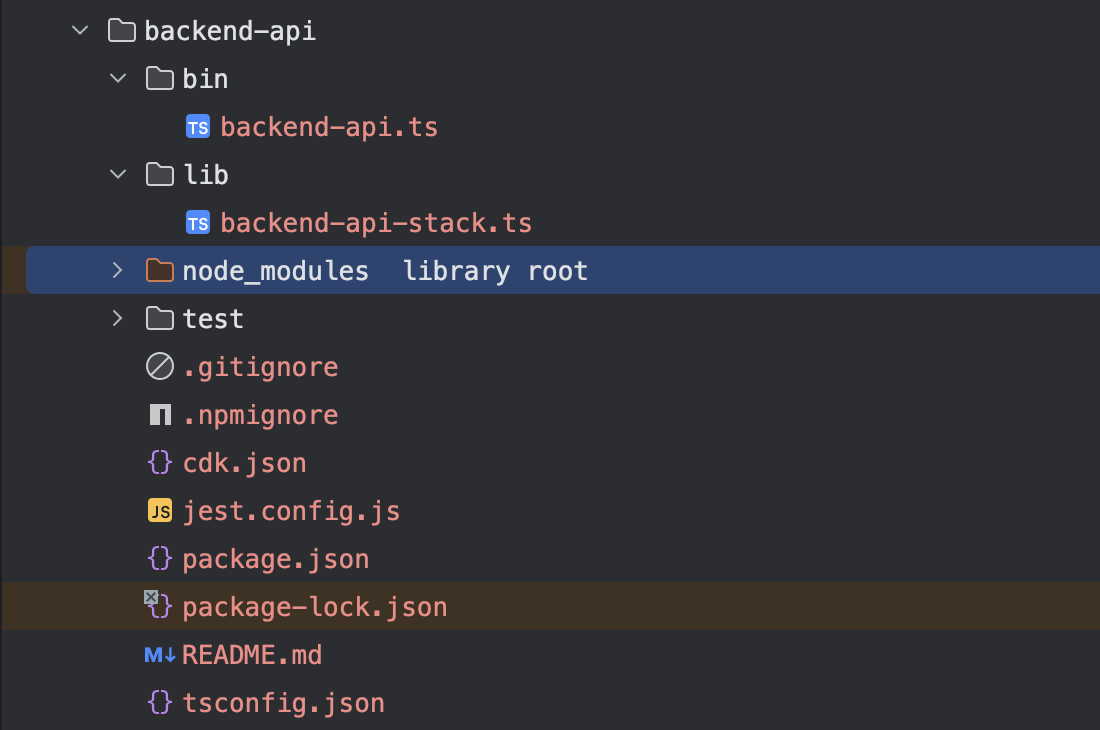Image resolution: width=1100 pixels, height=730 pixels.
Task: Collapse the backend-api root folder
Action: [x=80, y=31]
